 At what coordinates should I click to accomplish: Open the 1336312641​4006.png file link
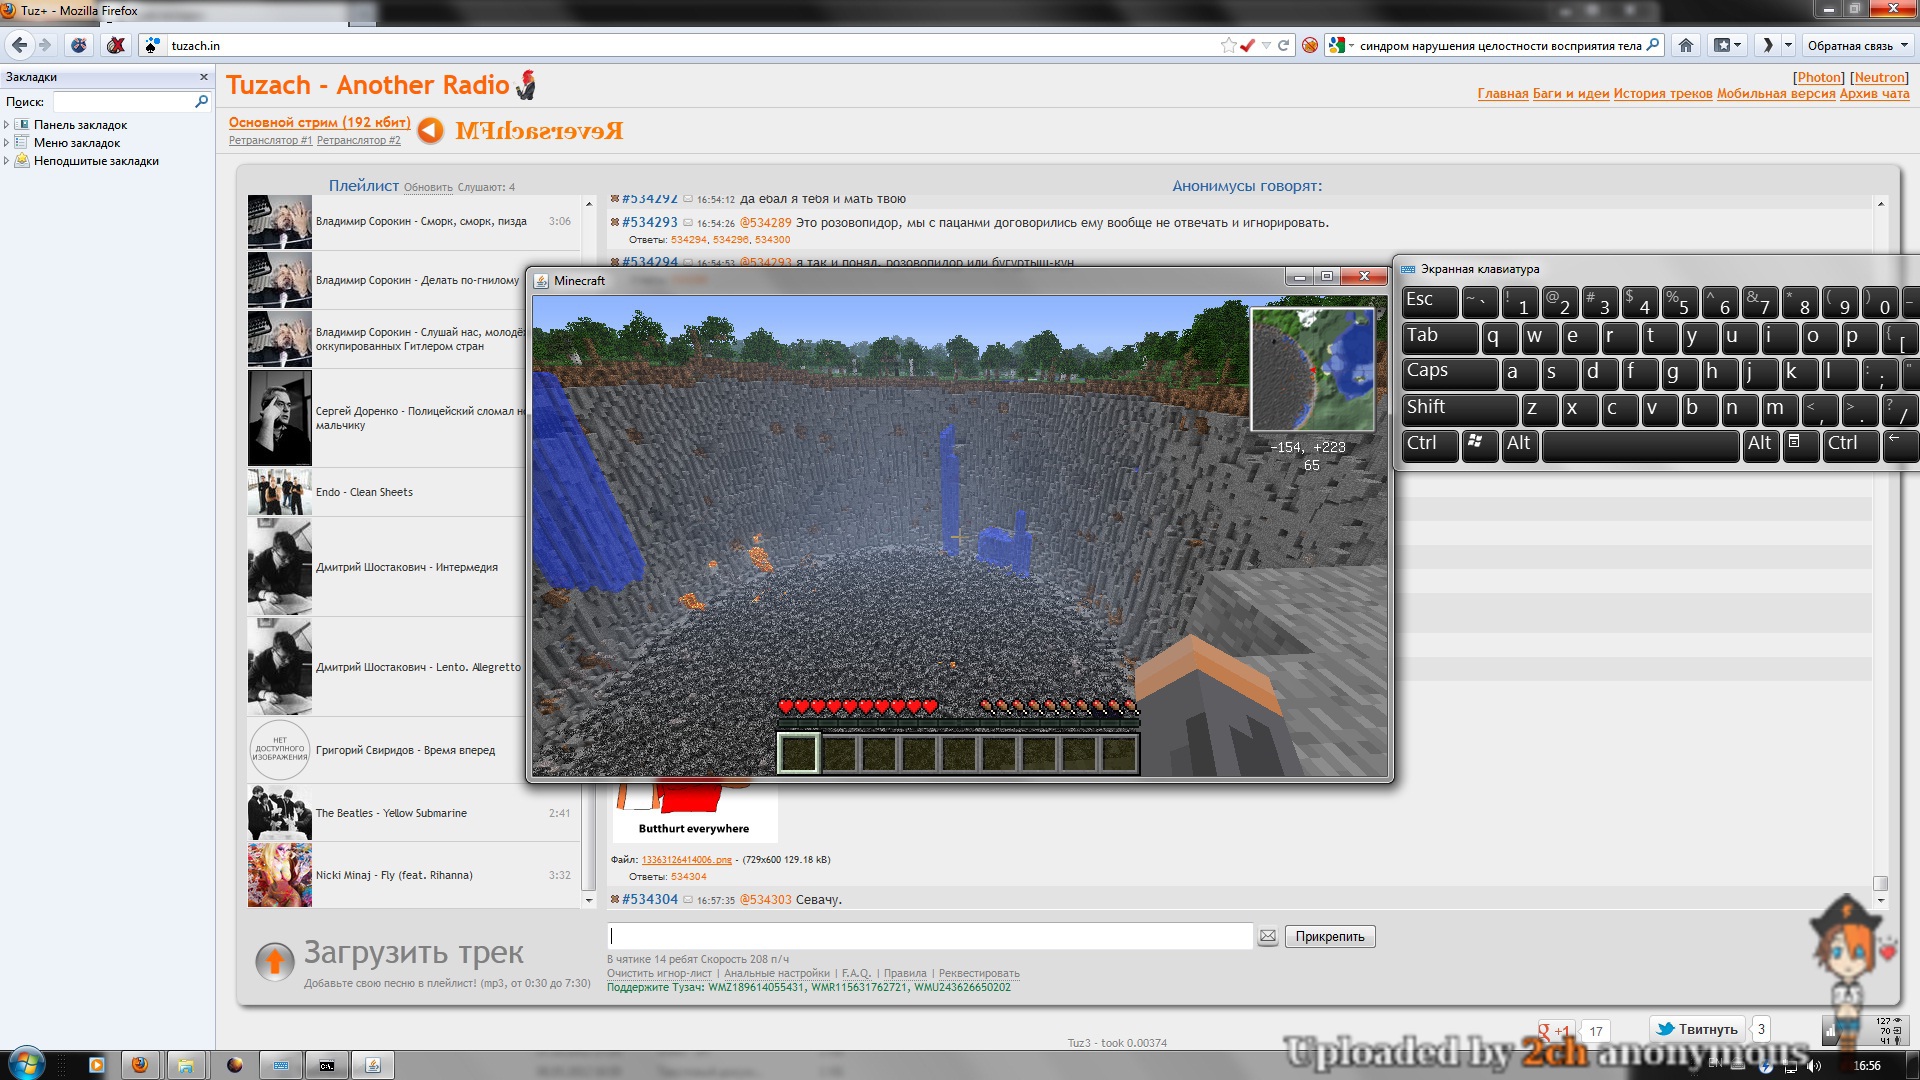pyautogui.click(x=686, y=860)
